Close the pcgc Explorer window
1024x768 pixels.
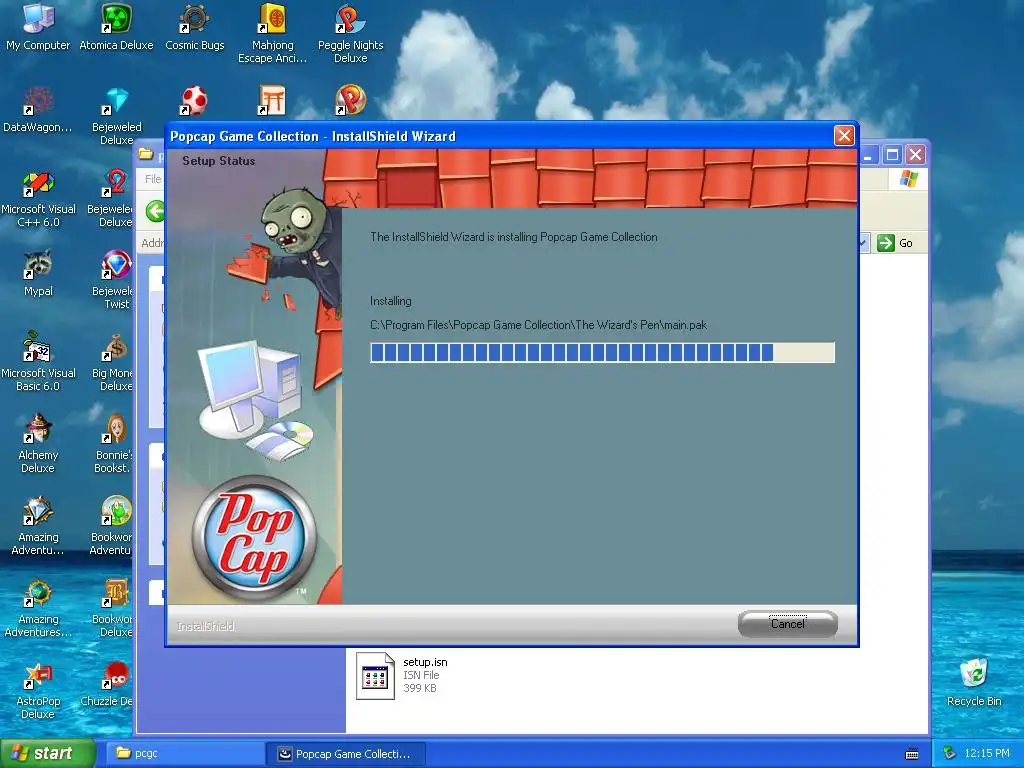(x=916, y=155)
